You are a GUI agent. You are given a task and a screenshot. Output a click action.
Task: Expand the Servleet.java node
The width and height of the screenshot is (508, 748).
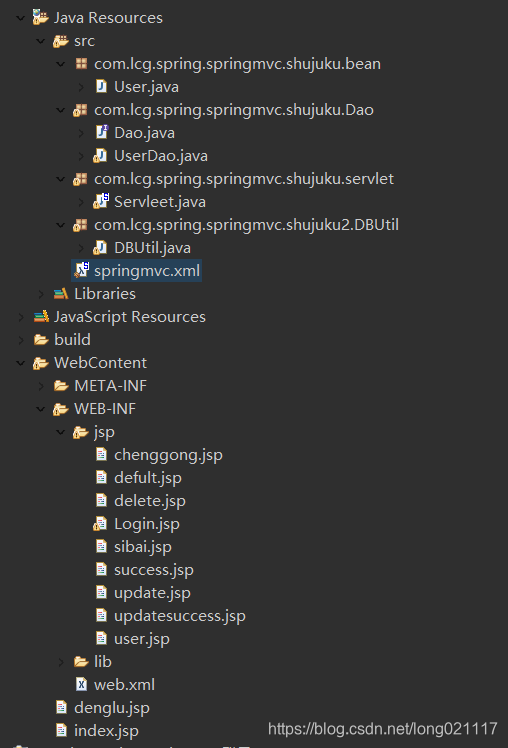coord(81,202)
